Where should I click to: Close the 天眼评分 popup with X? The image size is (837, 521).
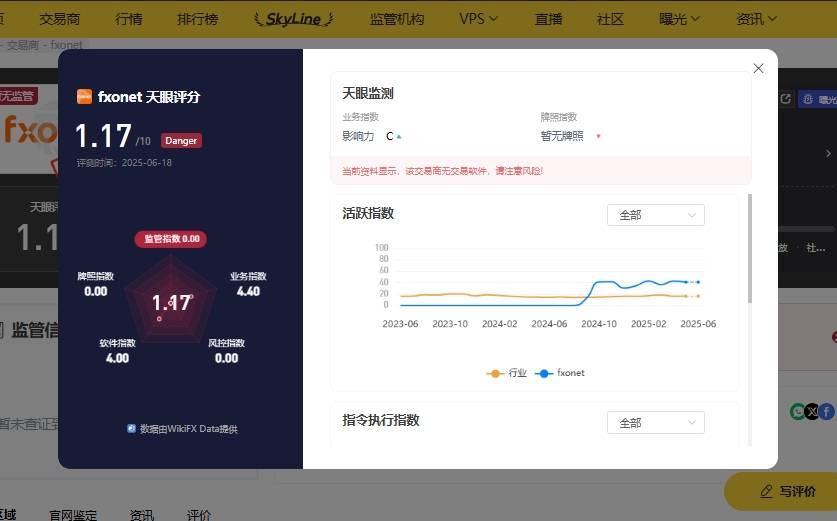[x=758, y=68]
